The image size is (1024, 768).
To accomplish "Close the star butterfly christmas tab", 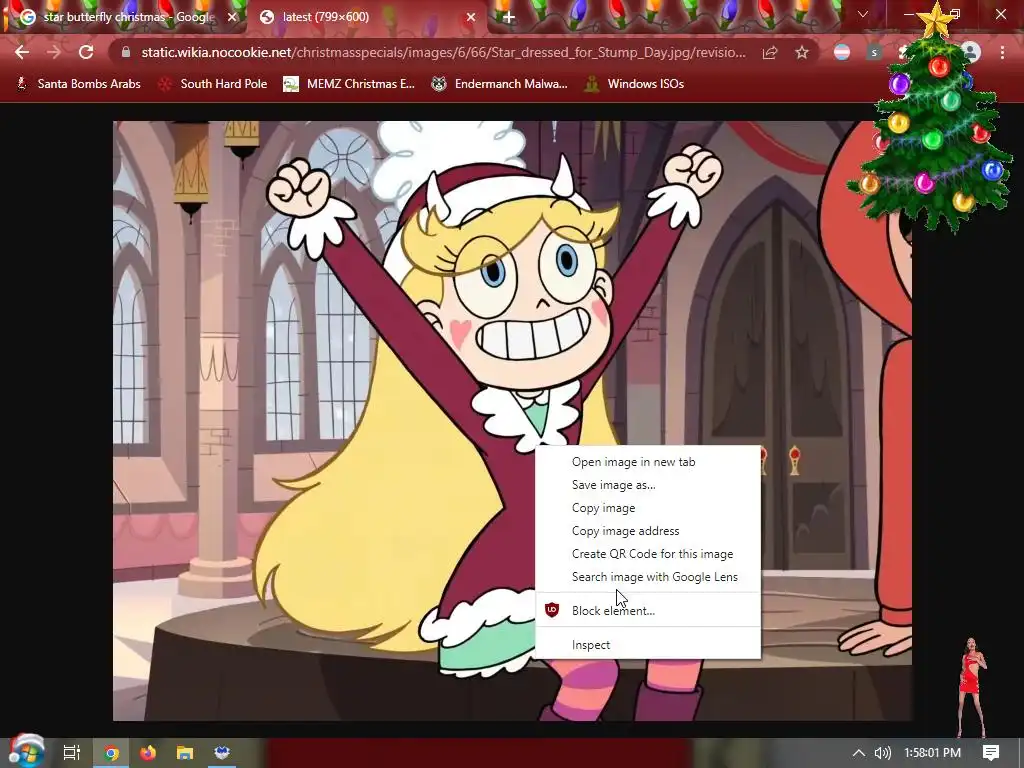I will coord(232,17).
